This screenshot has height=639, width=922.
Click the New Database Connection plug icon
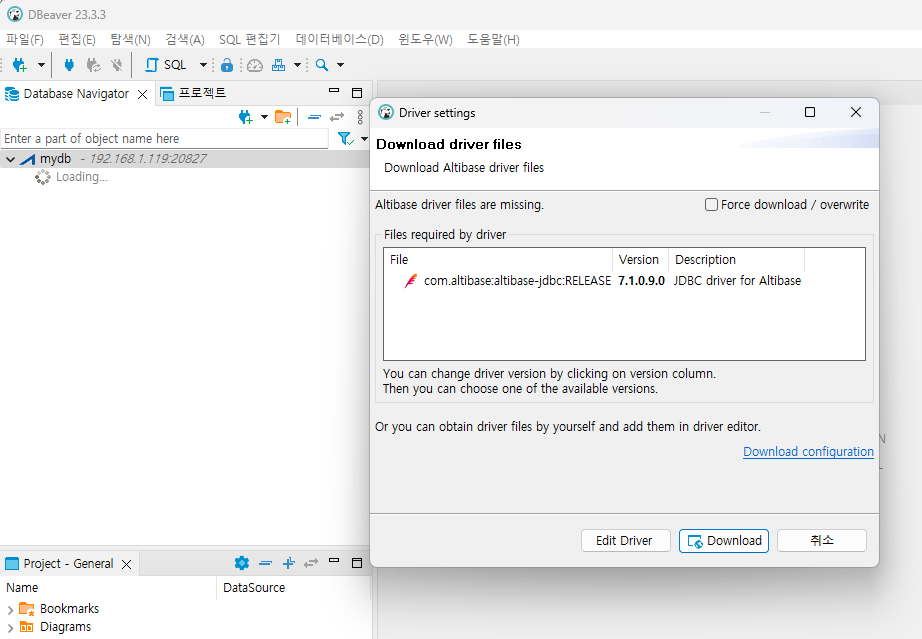pos(19,65)
